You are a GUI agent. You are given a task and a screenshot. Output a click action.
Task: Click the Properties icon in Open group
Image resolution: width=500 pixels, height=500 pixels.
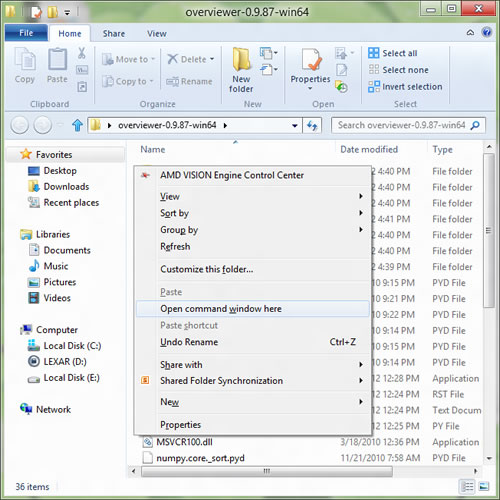pos(311,59)
